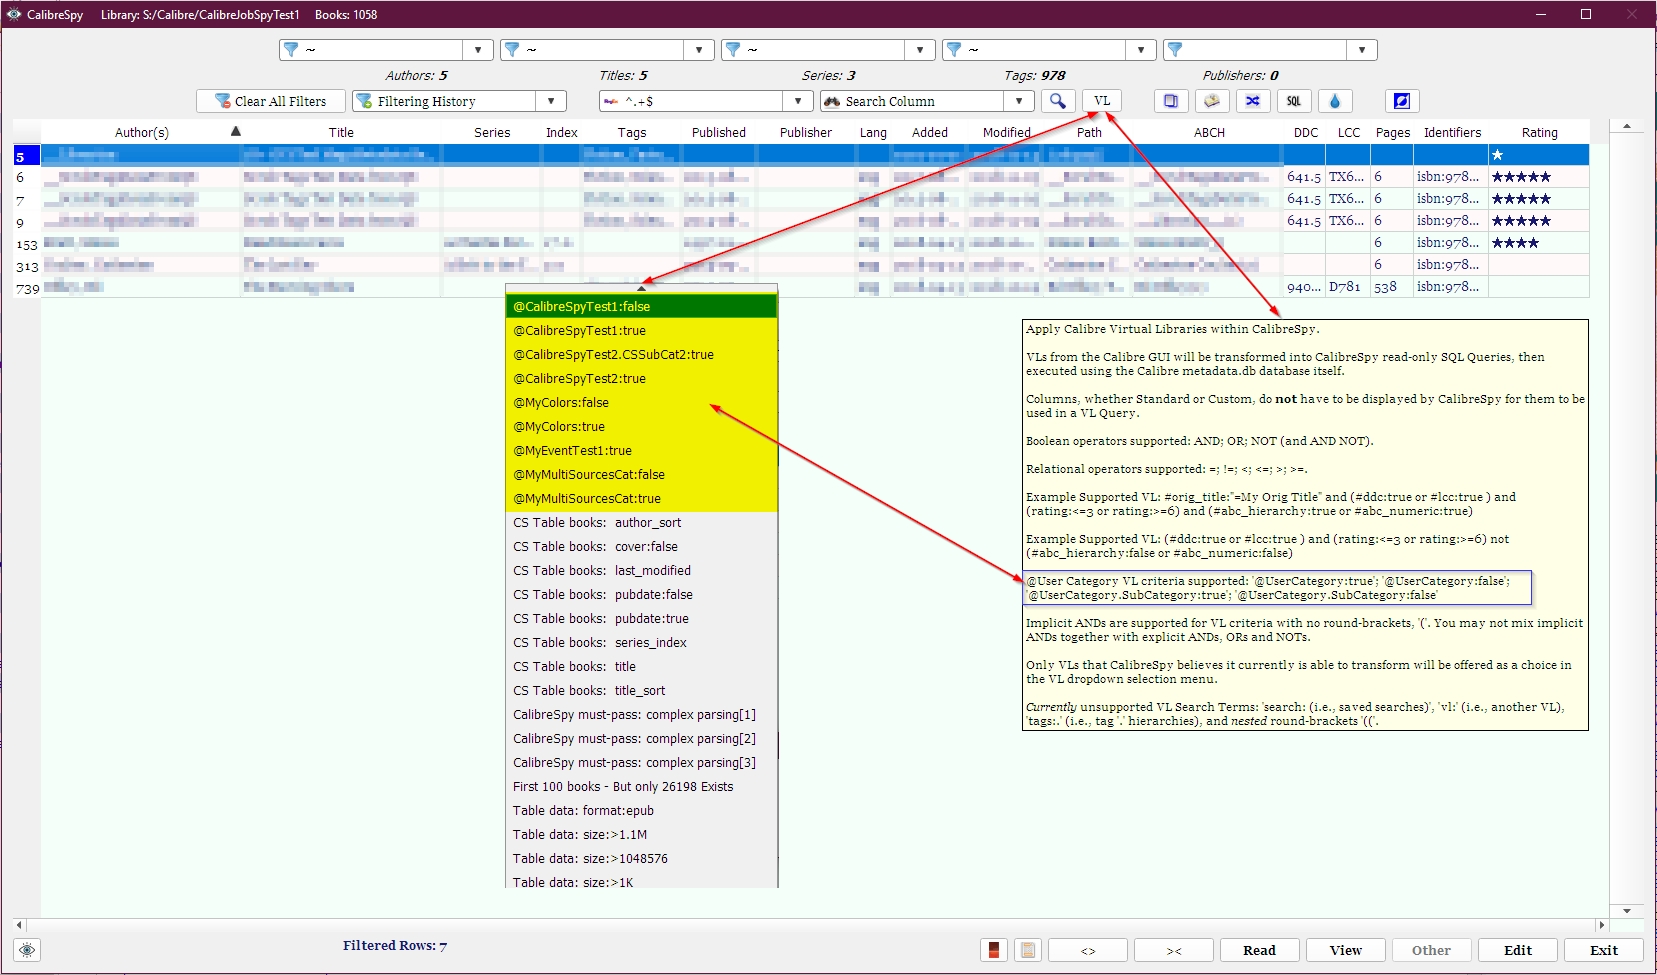Click the blue book panel icon
The image size is (1657, 975).
(x=1171, y=101)
